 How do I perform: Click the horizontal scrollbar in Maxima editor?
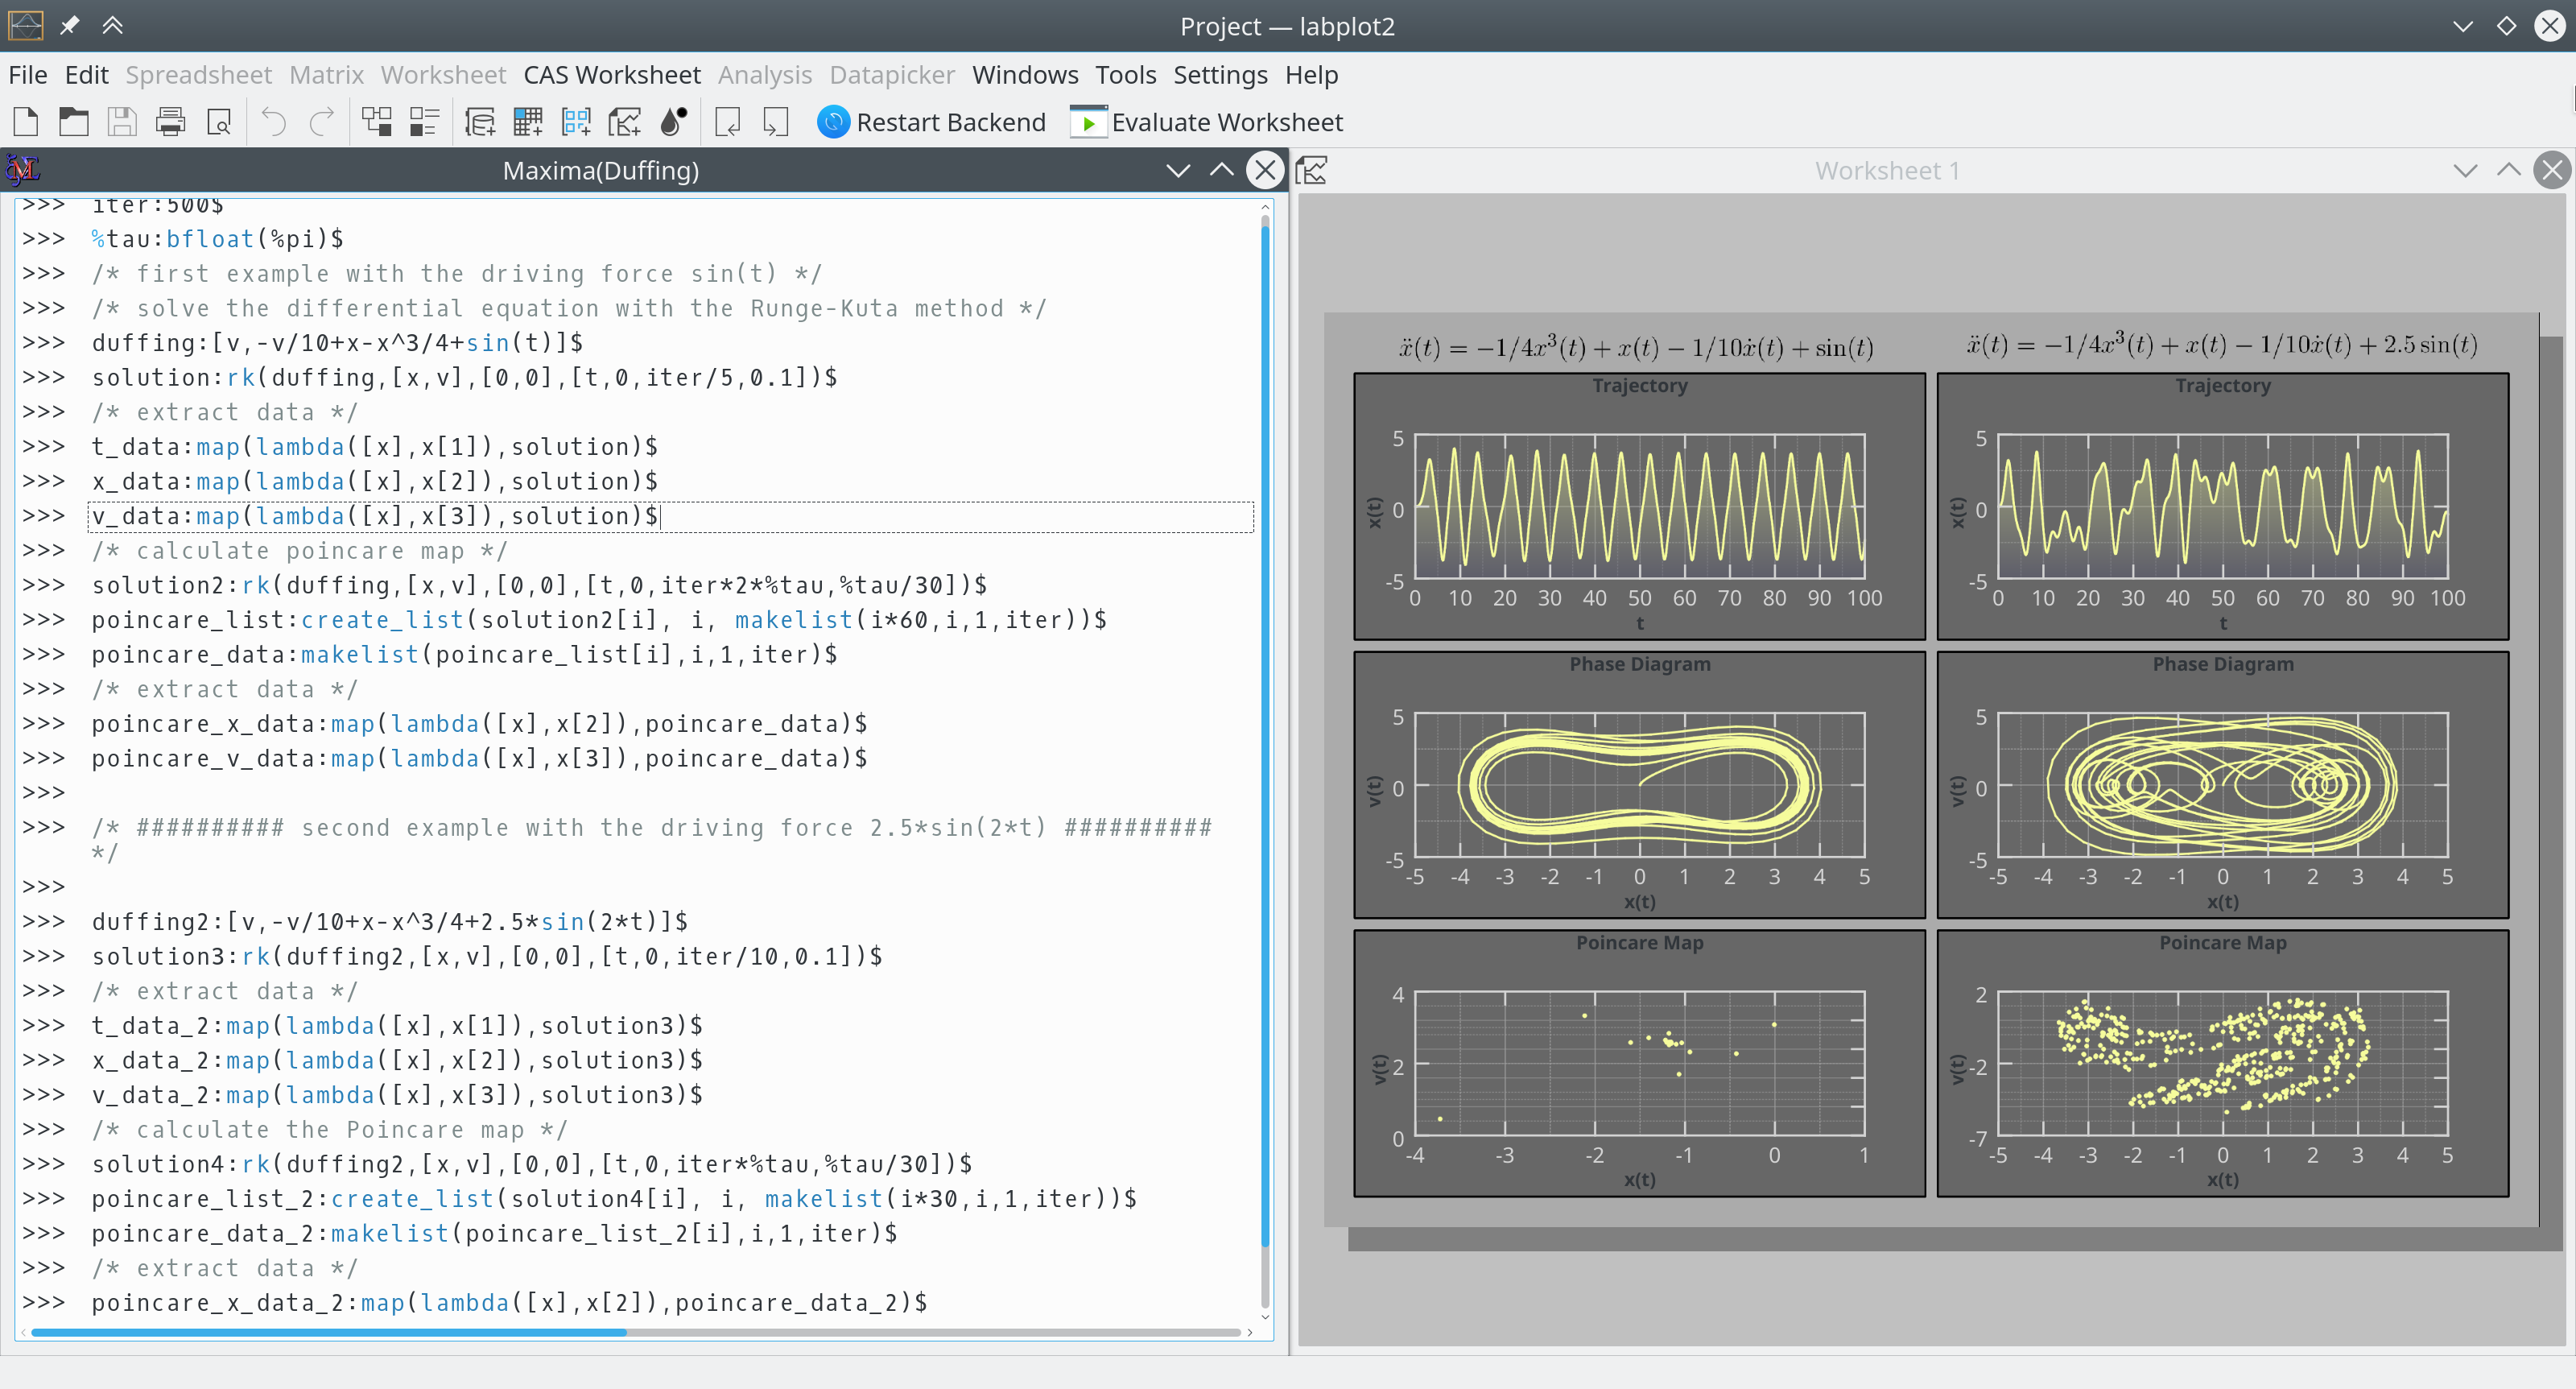tap(330, 1332)
